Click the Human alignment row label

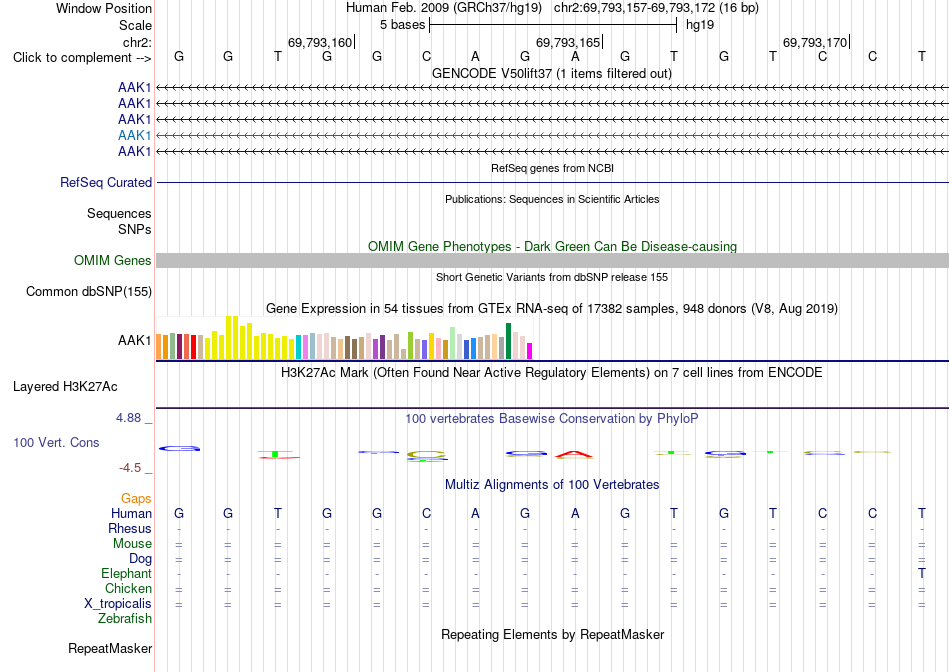tap(131, 513)
